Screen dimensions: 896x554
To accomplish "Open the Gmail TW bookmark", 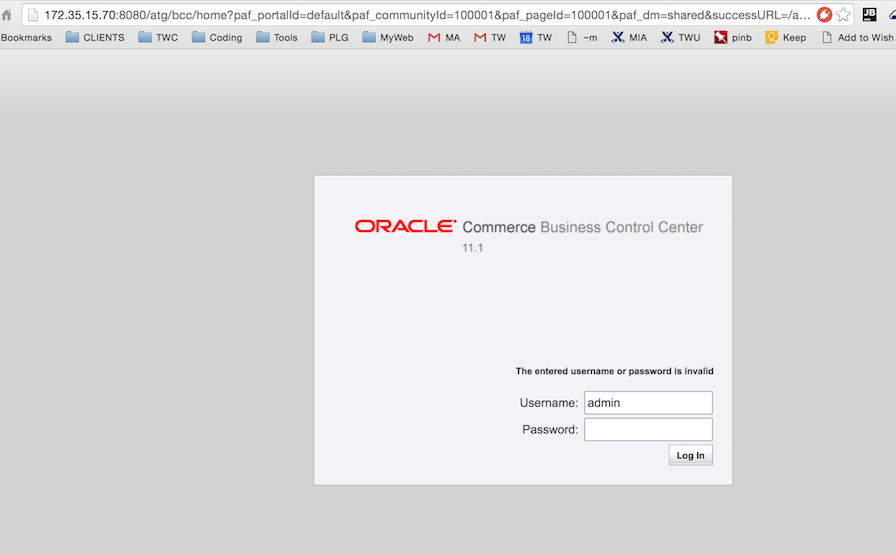I will tap(490, 38).
